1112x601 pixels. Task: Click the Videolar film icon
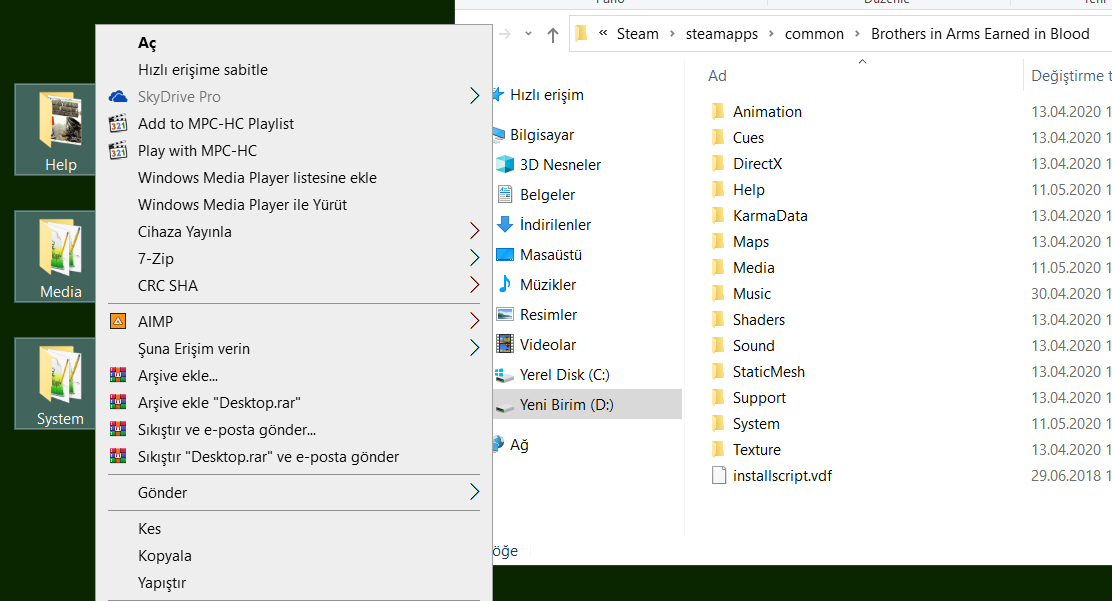click(x=504, y=344)
